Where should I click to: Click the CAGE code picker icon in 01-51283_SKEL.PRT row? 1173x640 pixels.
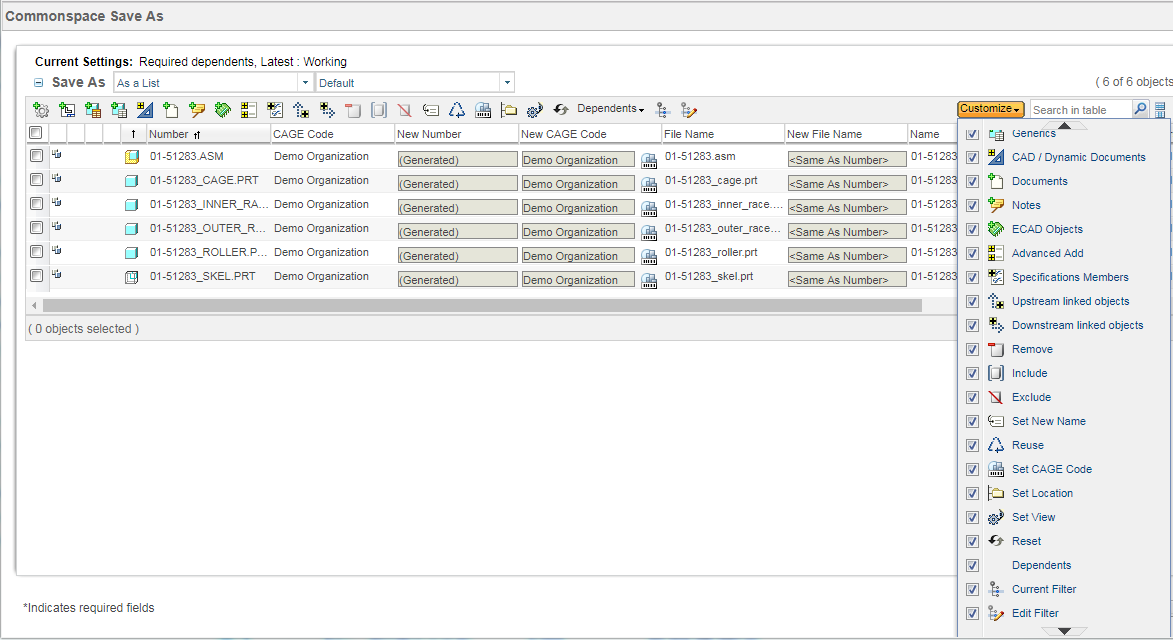point(649,280)
